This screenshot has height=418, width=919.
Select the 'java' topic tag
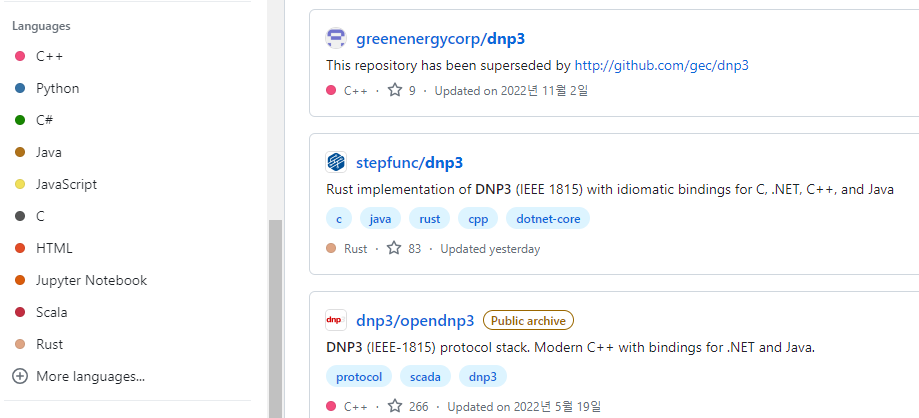(380, 219)
